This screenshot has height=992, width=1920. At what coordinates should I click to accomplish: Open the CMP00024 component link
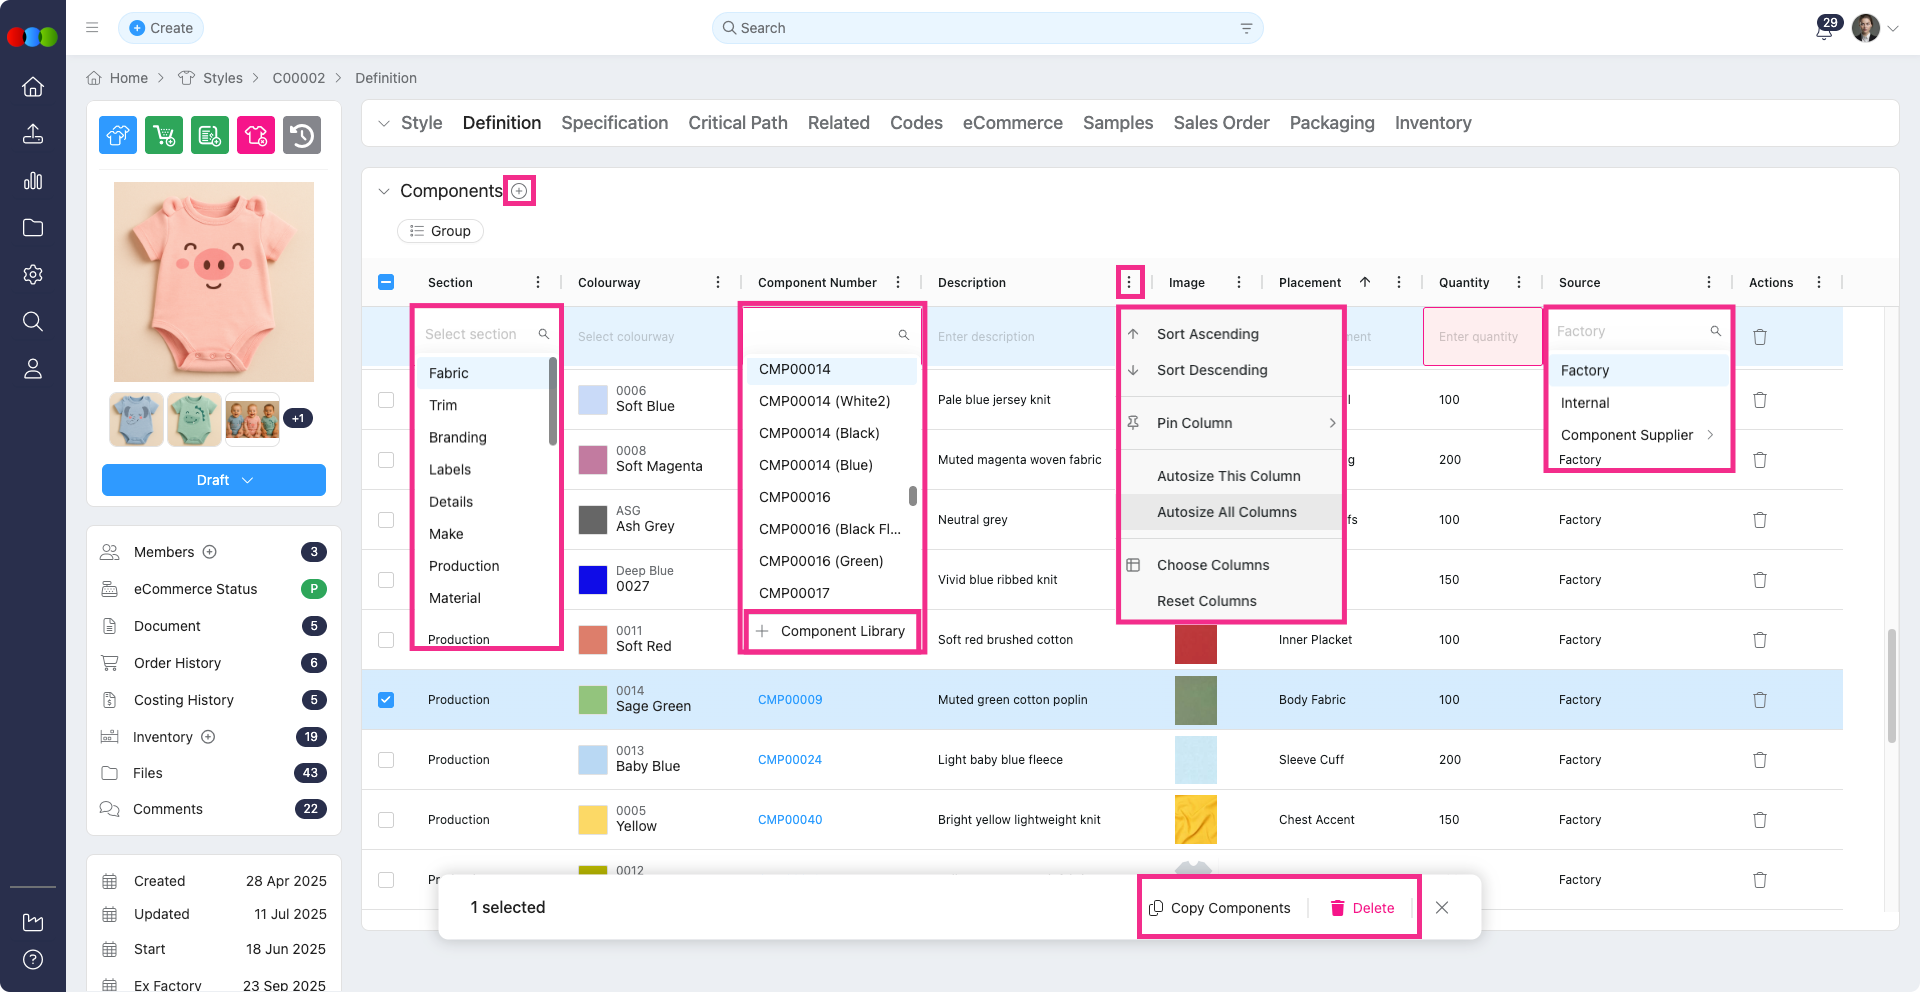pos(790,760)
